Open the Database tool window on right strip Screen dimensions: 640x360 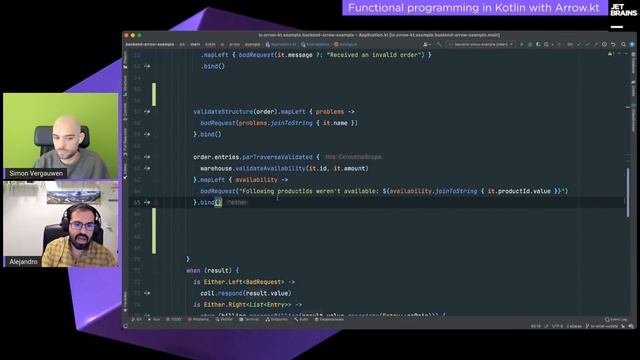coord(633,63)
